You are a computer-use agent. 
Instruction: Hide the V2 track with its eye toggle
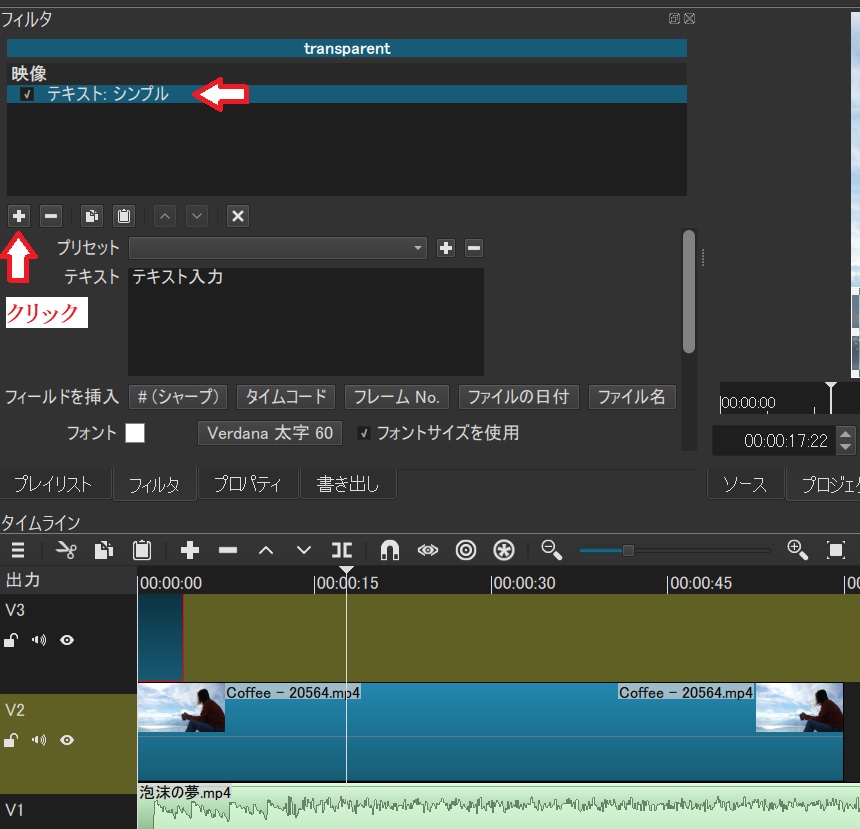tap(67, 740)
